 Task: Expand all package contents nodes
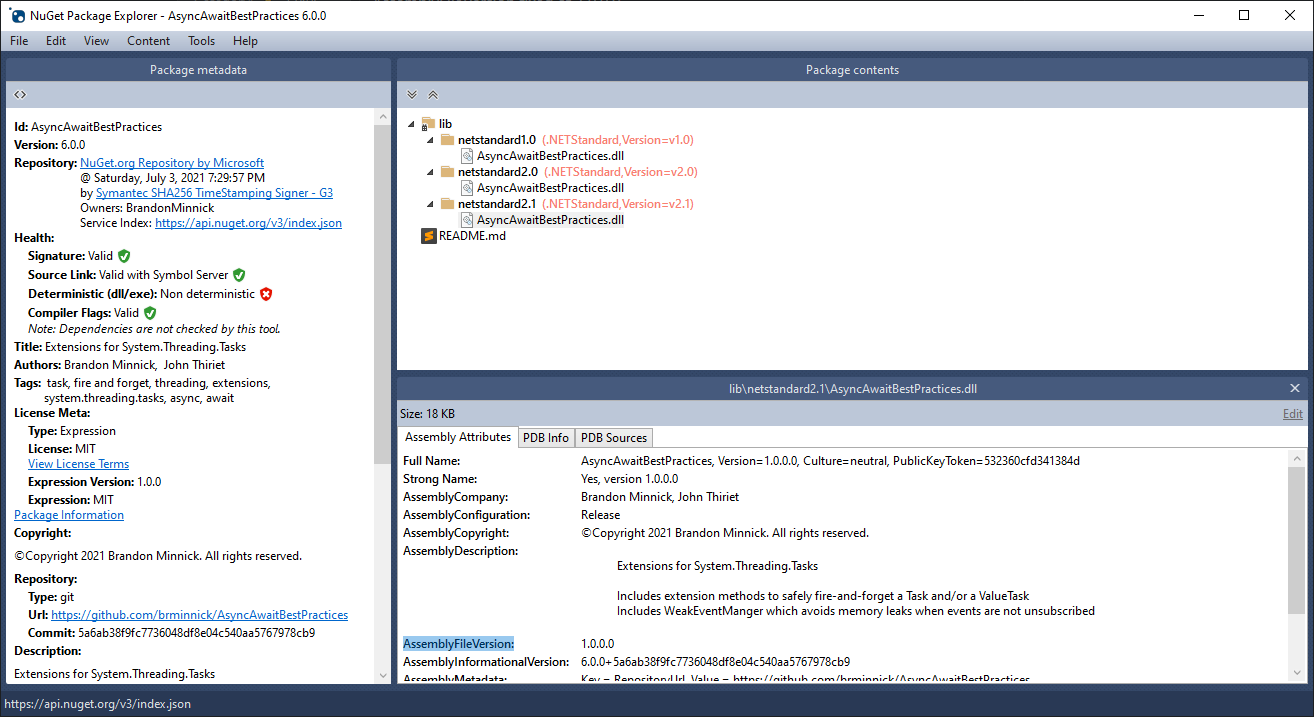coord(412,95)
